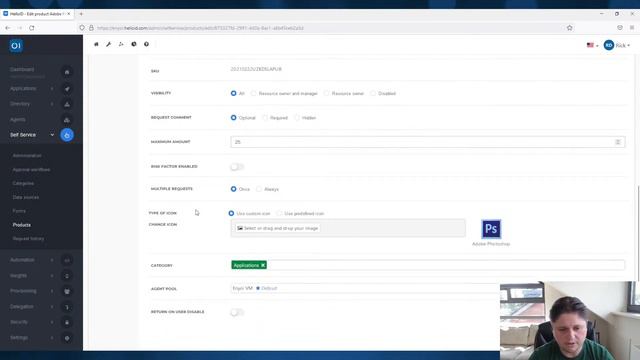Open Data sources under Self Service
The height and width of the screenshot is (360, 640).
(26, 197)
